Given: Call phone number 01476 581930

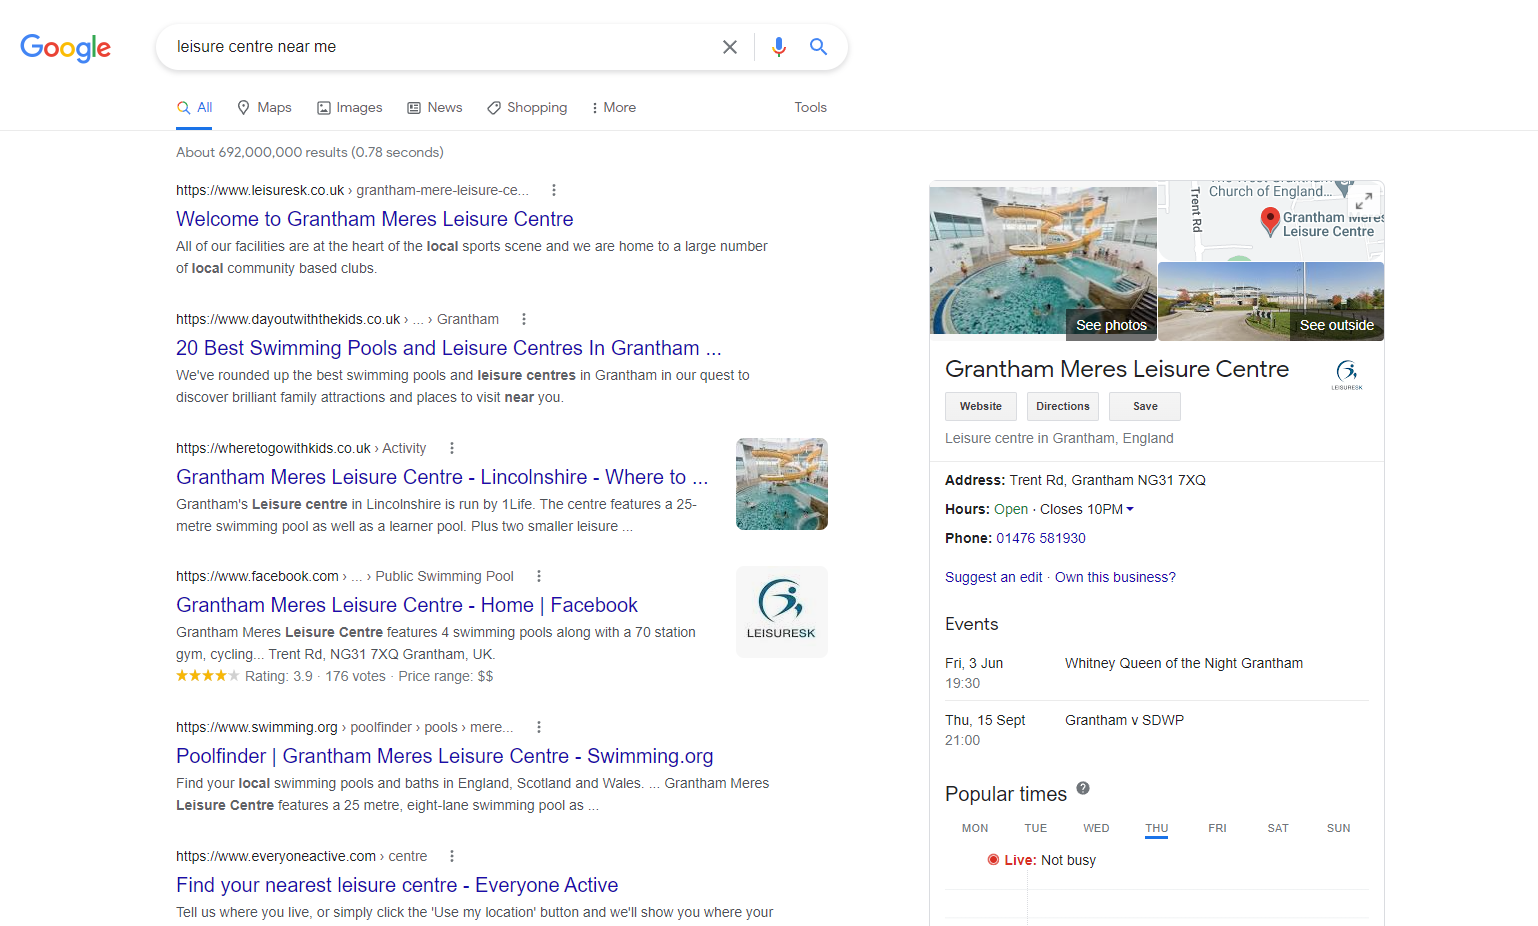Looking at the screenshot, I should [1041, 538].
